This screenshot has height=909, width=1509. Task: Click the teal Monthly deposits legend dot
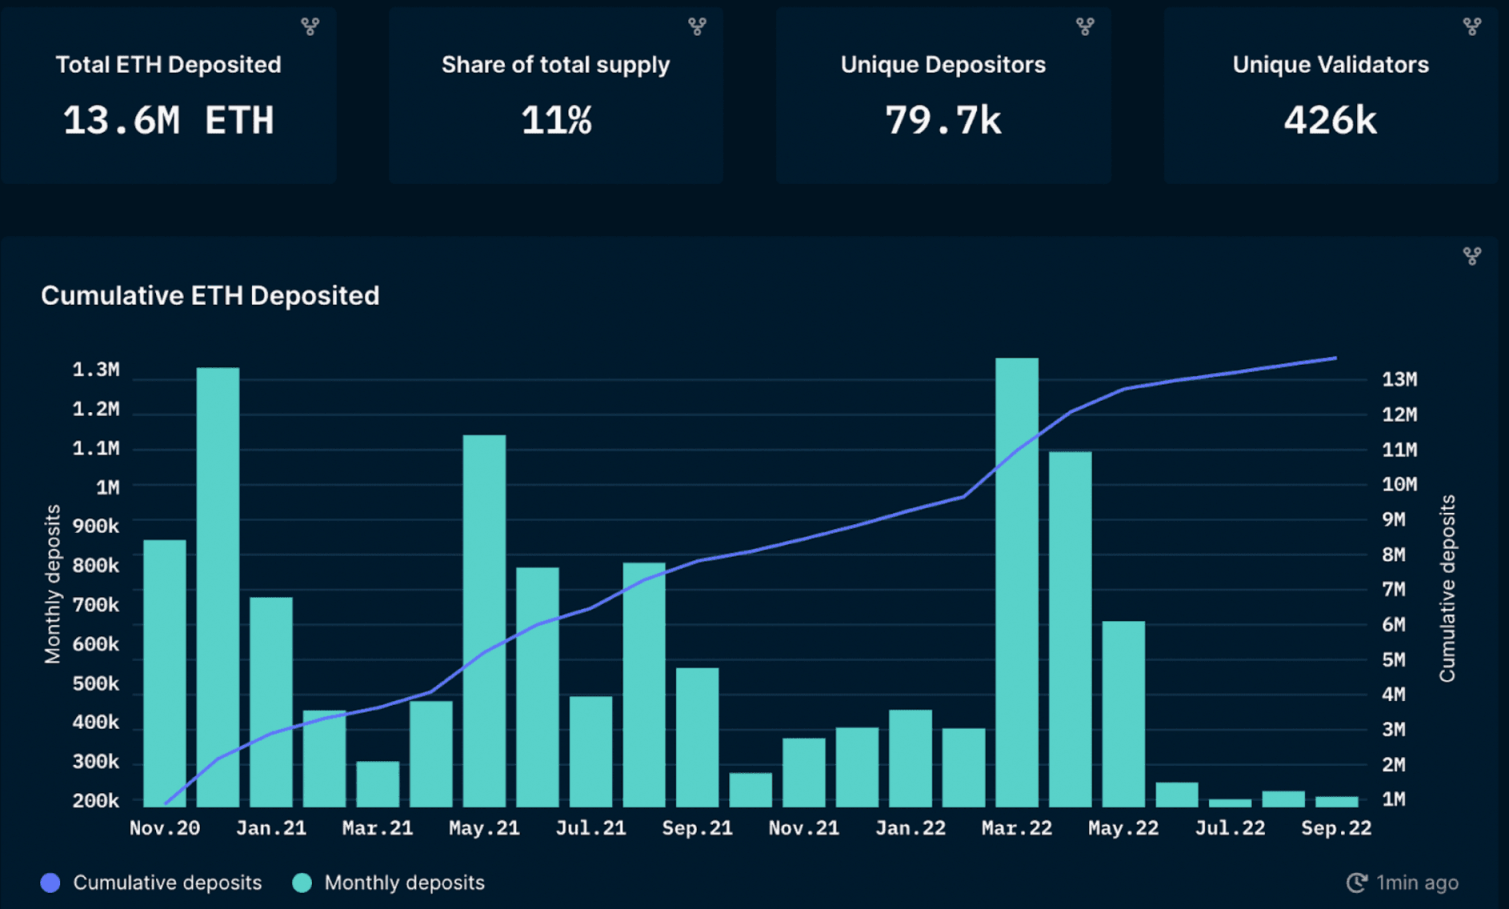[x=302, y=883]
